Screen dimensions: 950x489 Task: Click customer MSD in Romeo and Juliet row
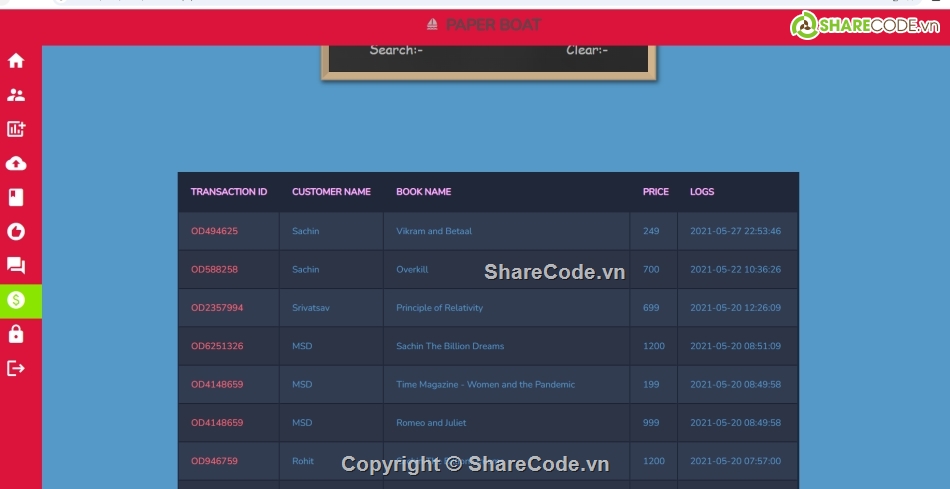pyautogui.click(x=302, y=422)
